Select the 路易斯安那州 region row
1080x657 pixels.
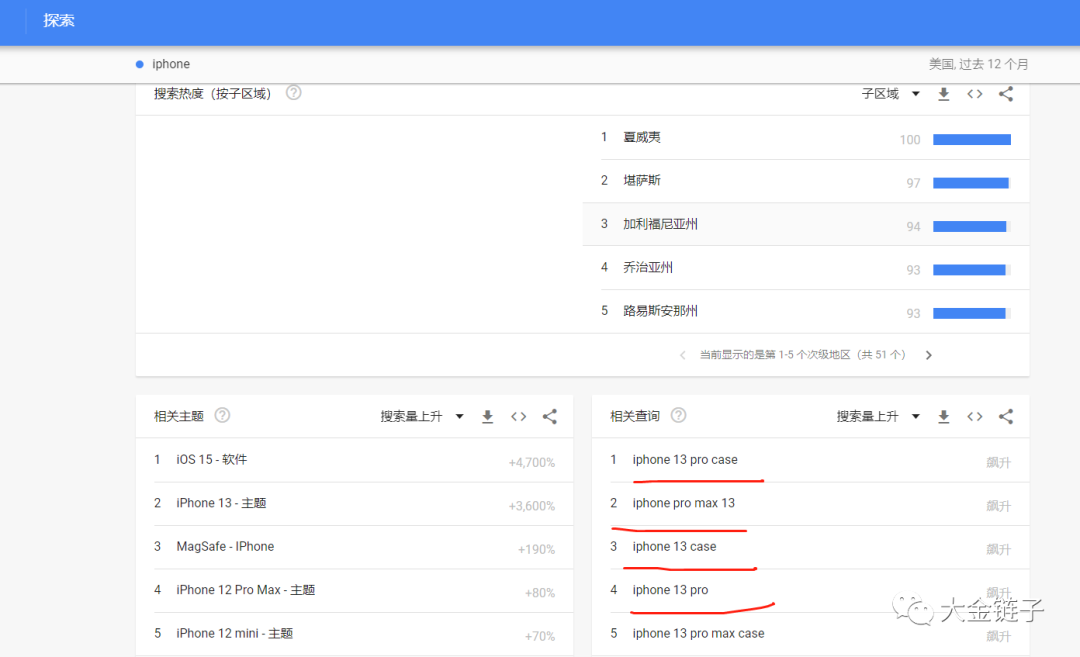click(806, 311)
